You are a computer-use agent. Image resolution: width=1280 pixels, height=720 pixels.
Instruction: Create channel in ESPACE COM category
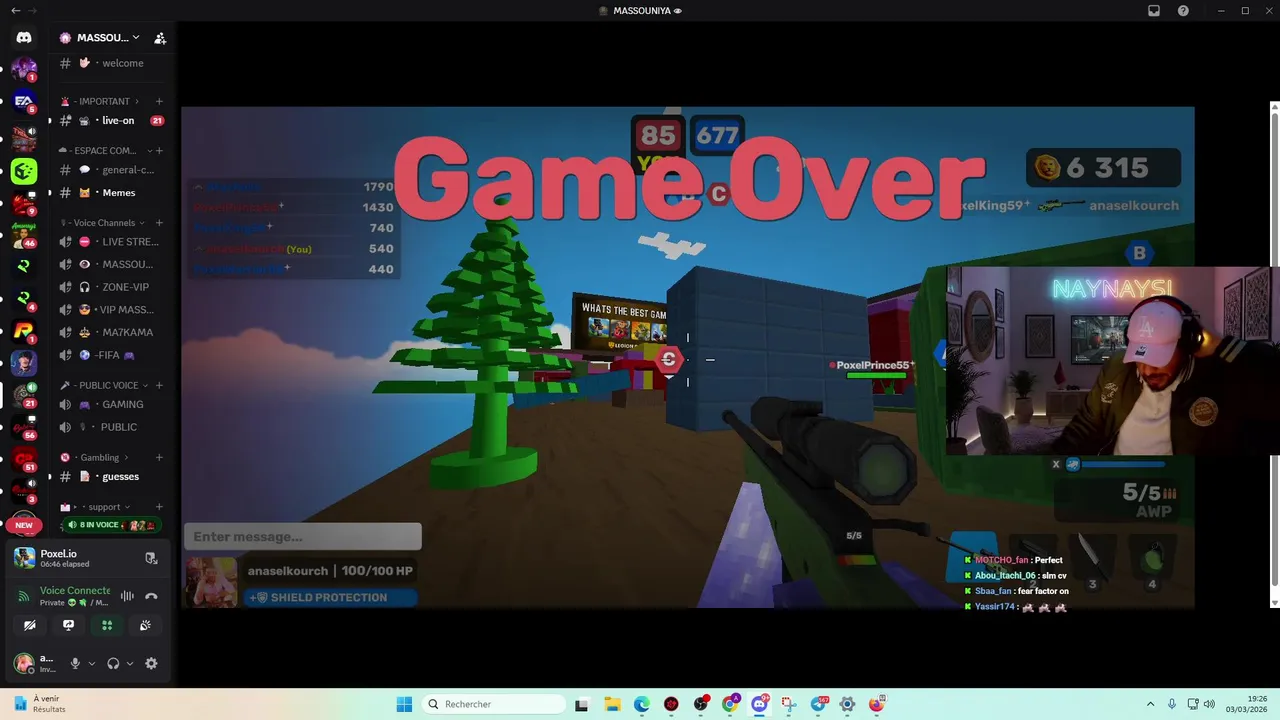[159, 151]
